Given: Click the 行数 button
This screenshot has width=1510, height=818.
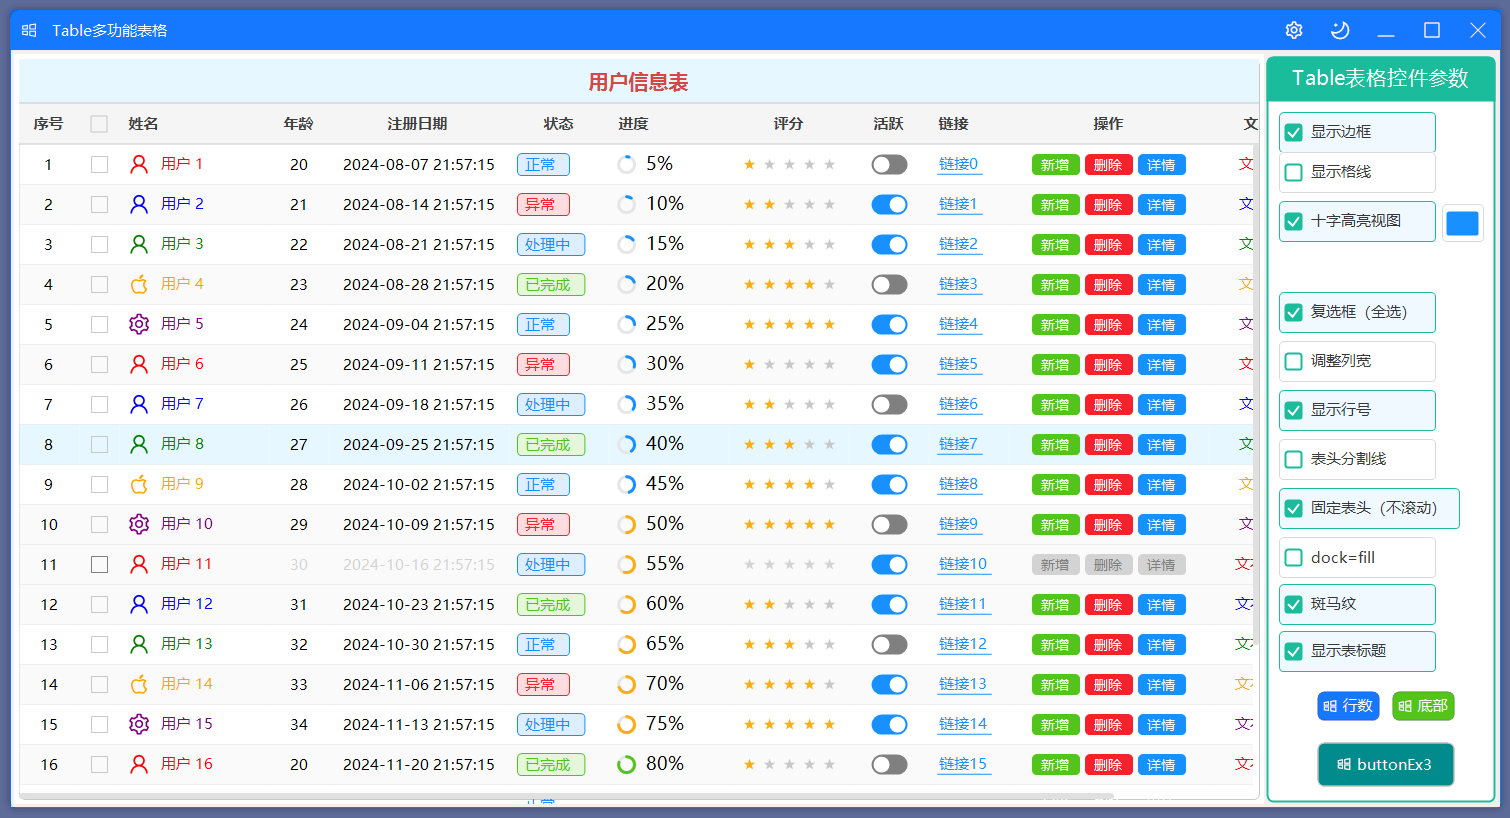Looking at the screenshot, I should (x=1348, y=706).
